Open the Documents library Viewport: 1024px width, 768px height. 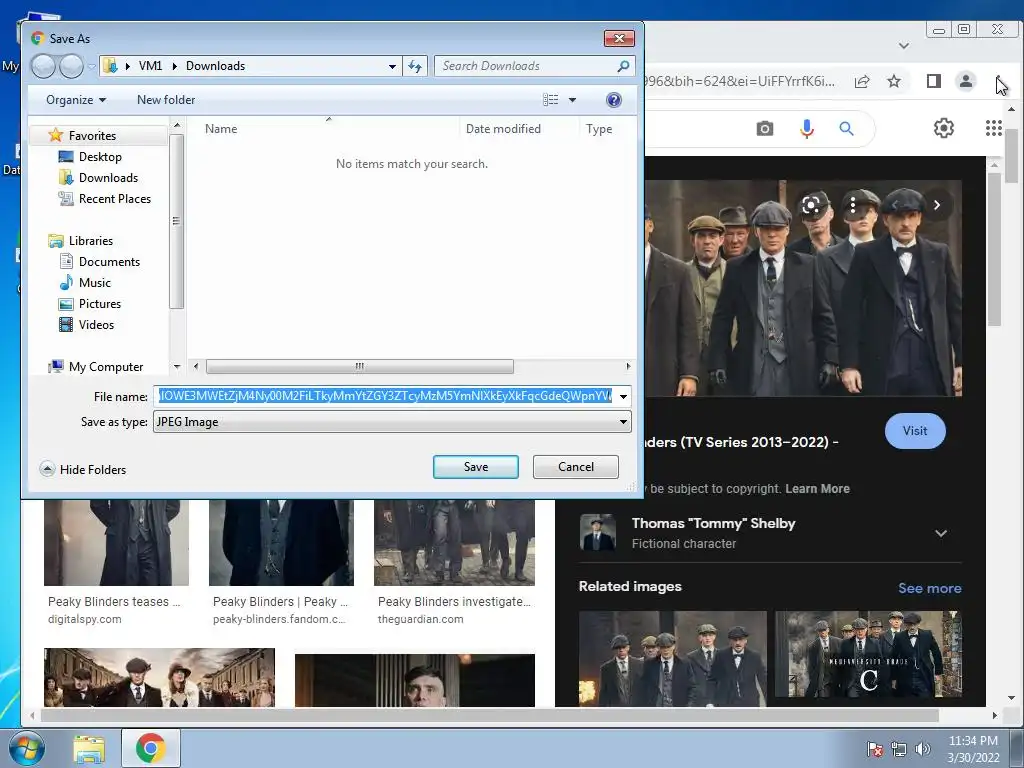click(x=109, y=262)
